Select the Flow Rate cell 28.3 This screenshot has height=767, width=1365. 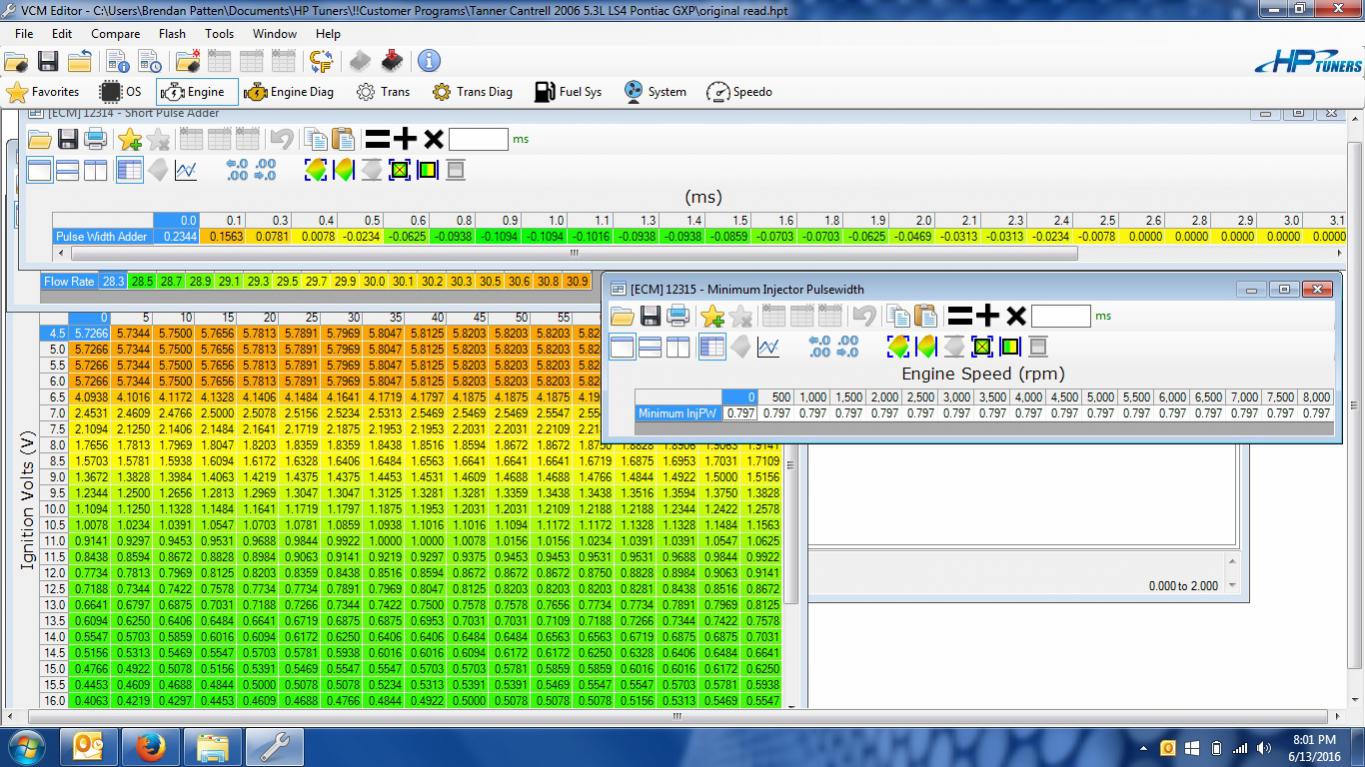(112, 282)
